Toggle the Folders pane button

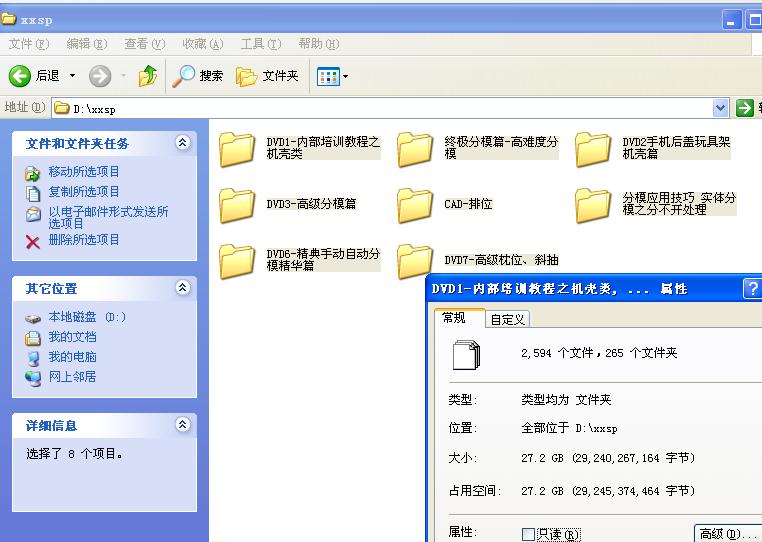point(267,76)
